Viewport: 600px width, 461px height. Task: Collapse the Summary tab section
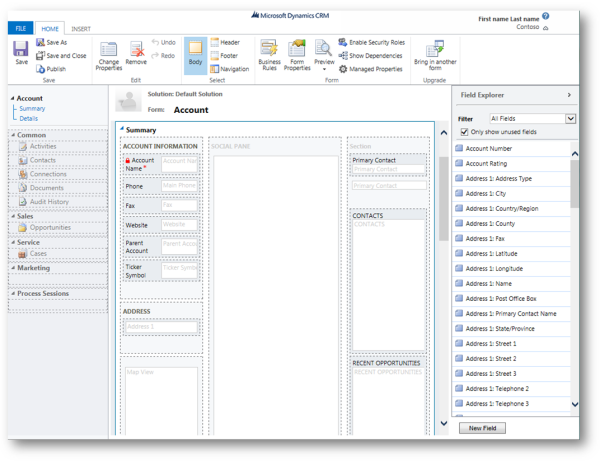click(122, 130)
